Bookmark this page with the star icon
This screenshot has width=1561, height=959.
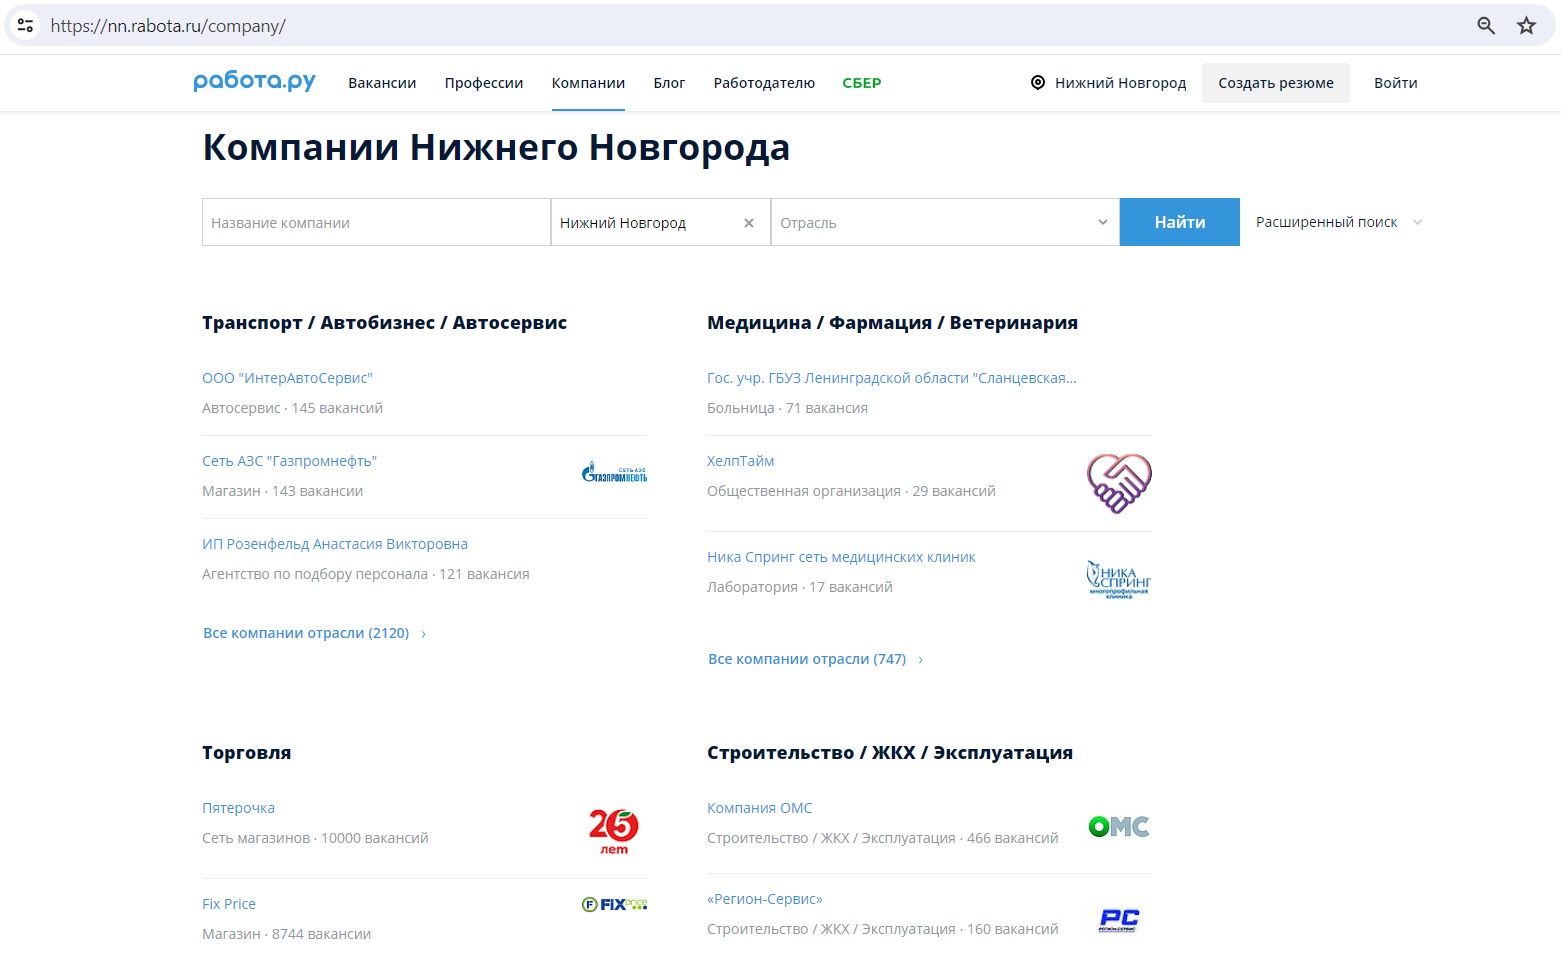[x=1526, y=26]
